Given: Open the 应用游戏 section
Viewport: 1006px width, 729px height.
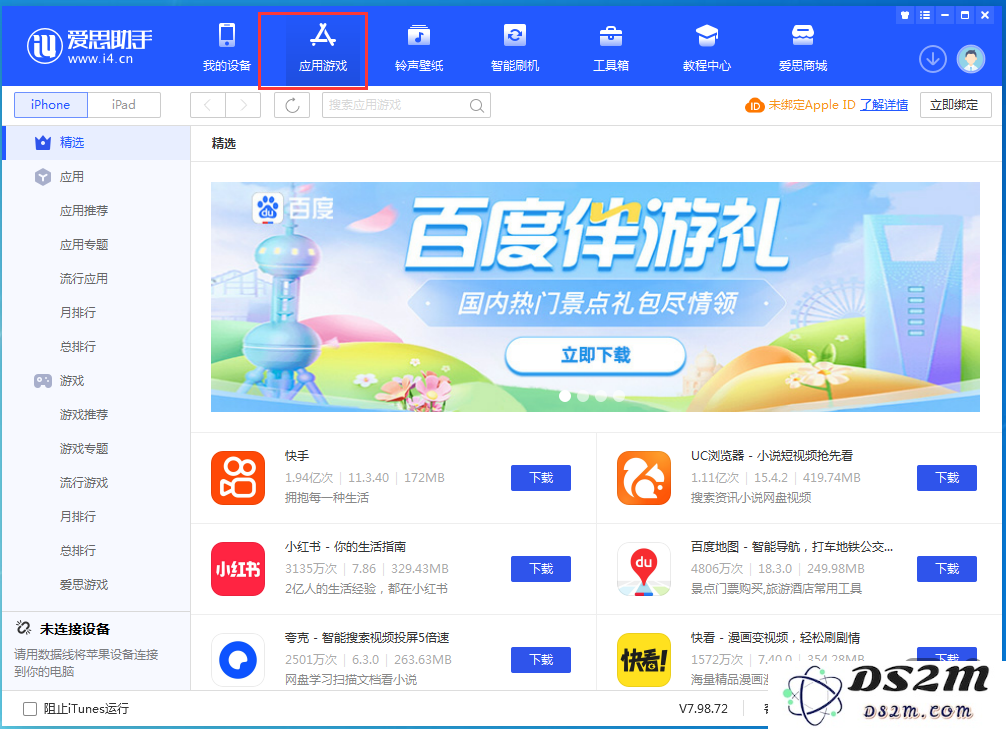Looking at the screenshot, I should tap(323, 47).
